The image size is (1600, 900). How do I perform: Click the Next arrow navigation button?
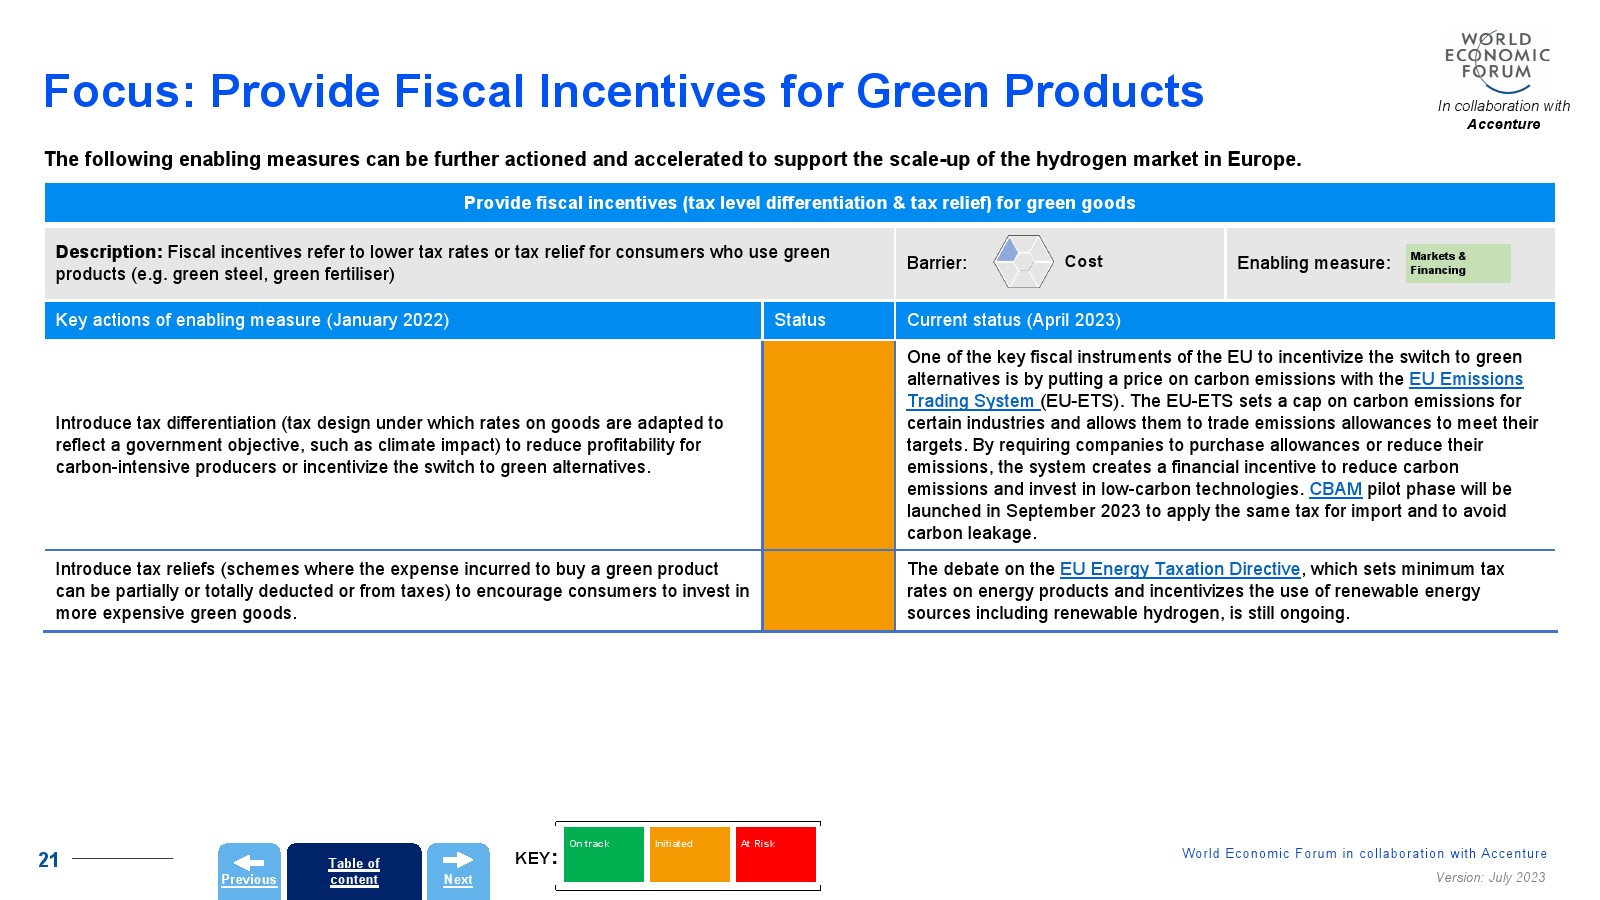[458, 870]
